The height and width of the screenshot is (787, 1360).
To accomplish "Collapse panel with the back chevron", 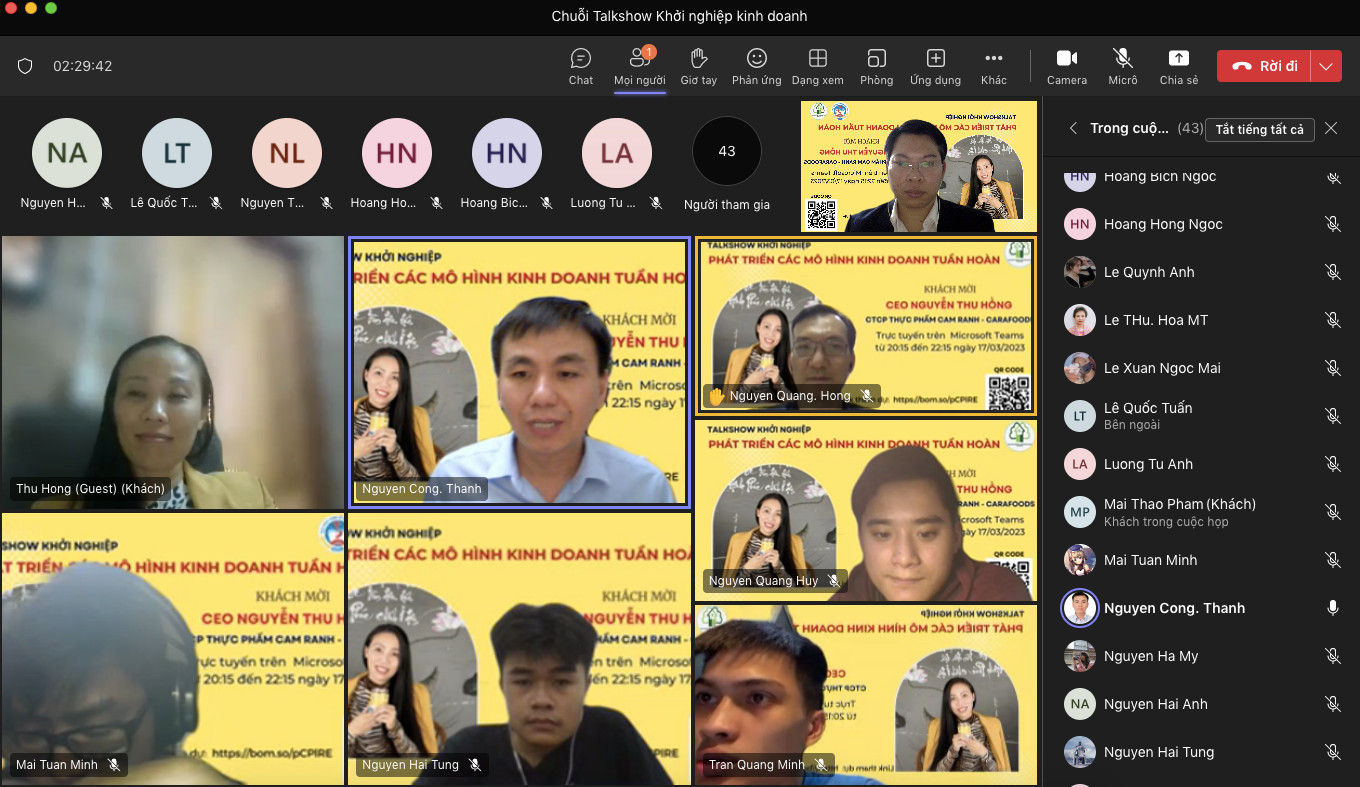I will click(1073, 128).
